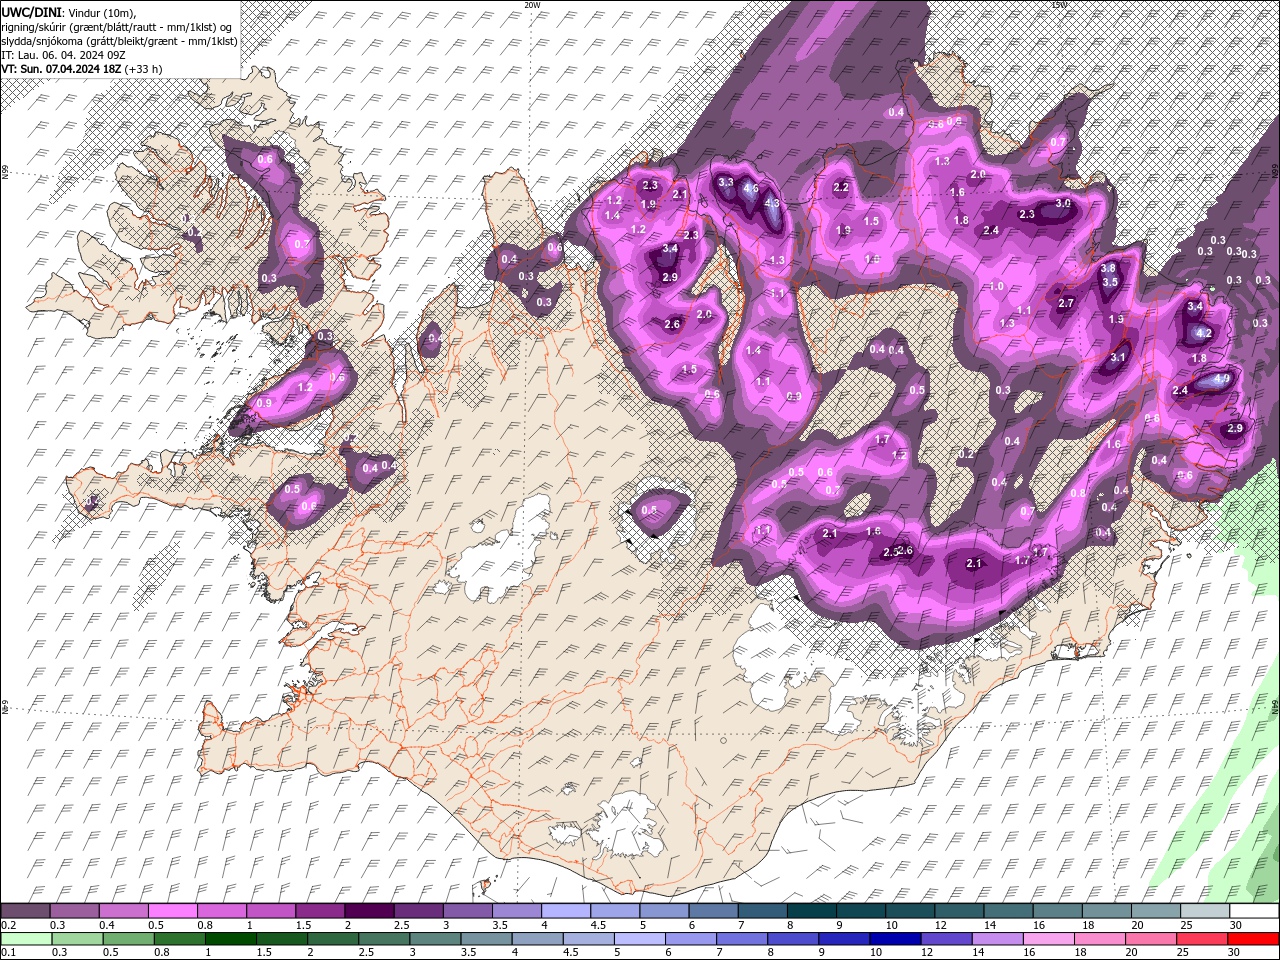
Task: Pick the dark purple 0.2–0.3 swatch in upper legend
Action: pyautogui.click(x=25, y=911)
